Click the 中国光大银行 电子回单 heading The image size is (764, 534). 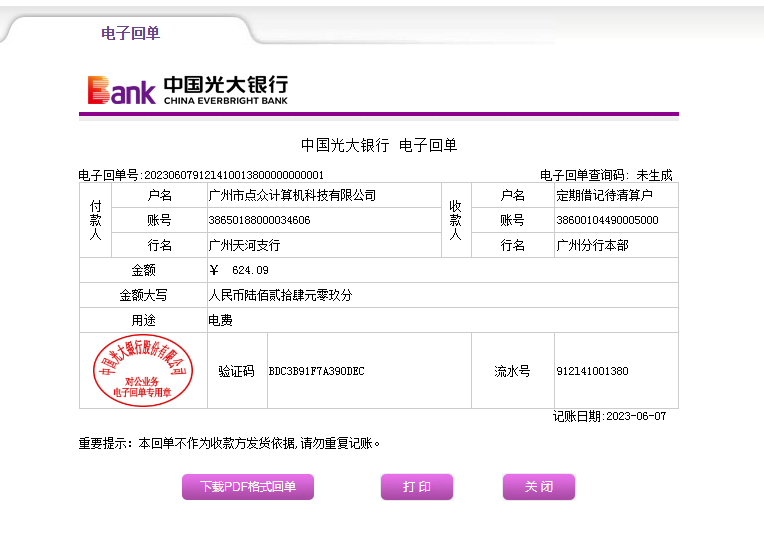coord(379,146)
